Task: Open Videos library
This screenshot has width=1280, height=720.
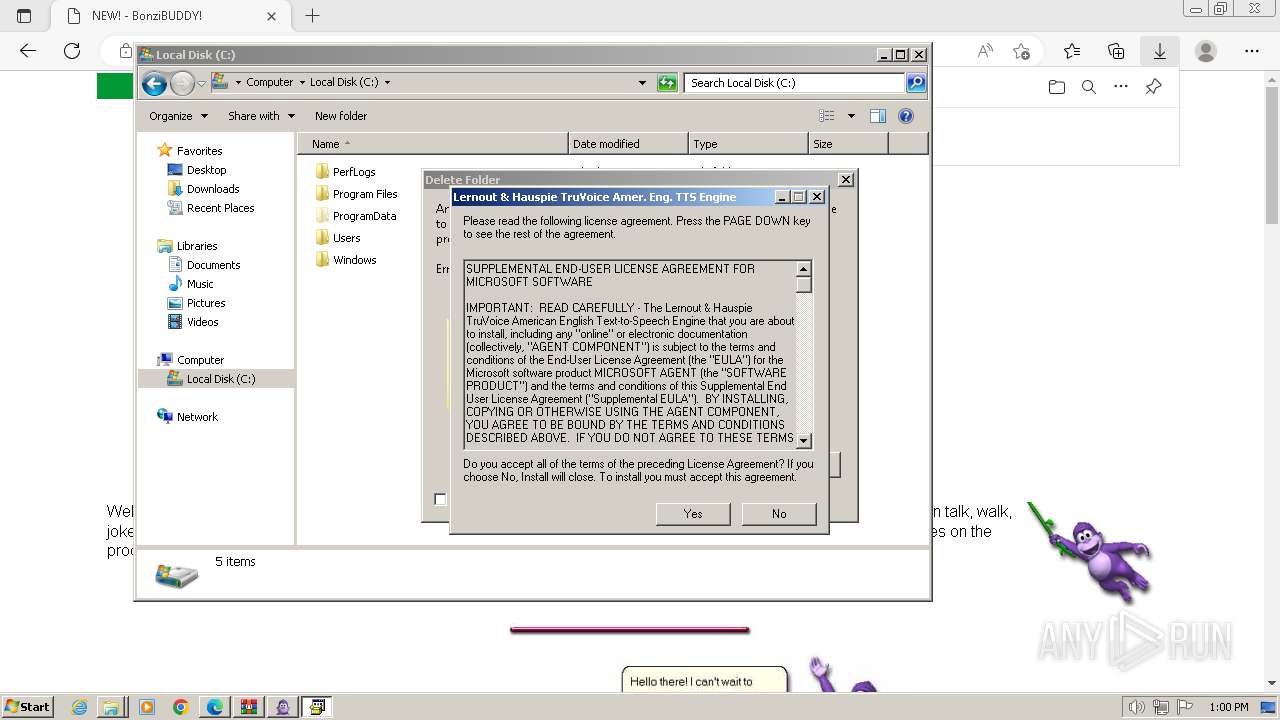Action: [x=202, y=322]
